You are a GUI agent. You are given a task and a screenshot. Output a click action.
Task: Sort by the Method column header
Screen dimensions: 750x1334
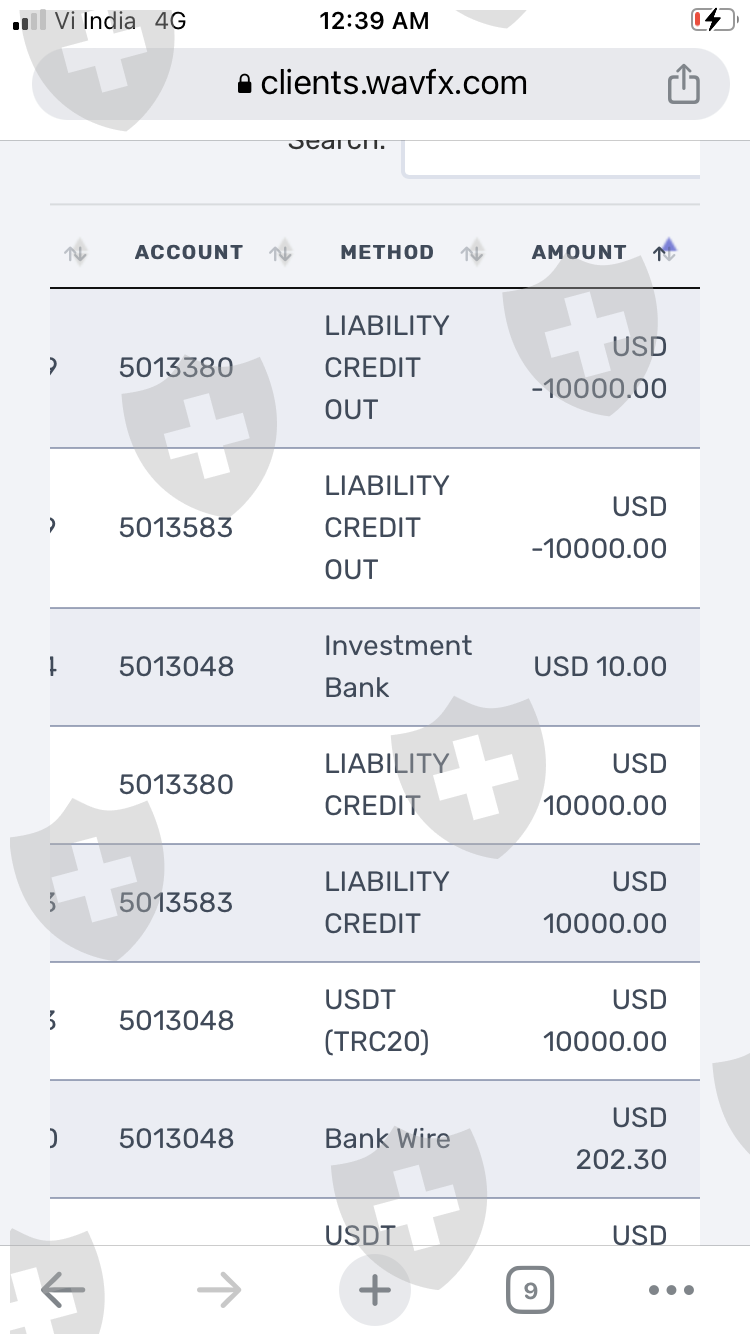tap(387, 252)
